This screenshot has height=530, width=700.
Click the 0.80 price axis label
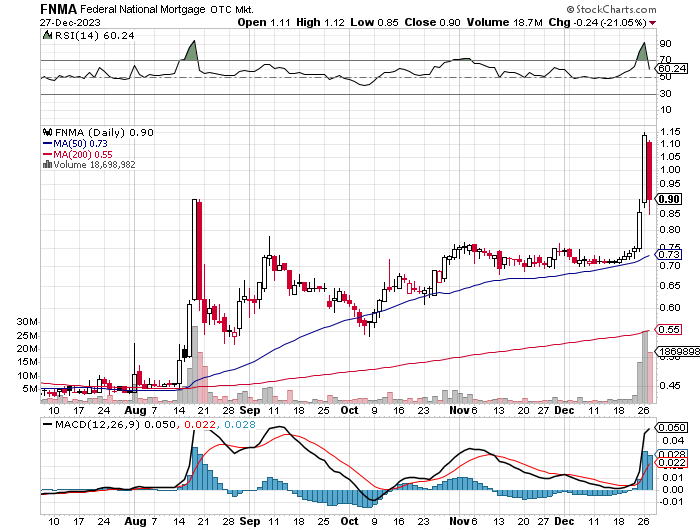(670, 230)
